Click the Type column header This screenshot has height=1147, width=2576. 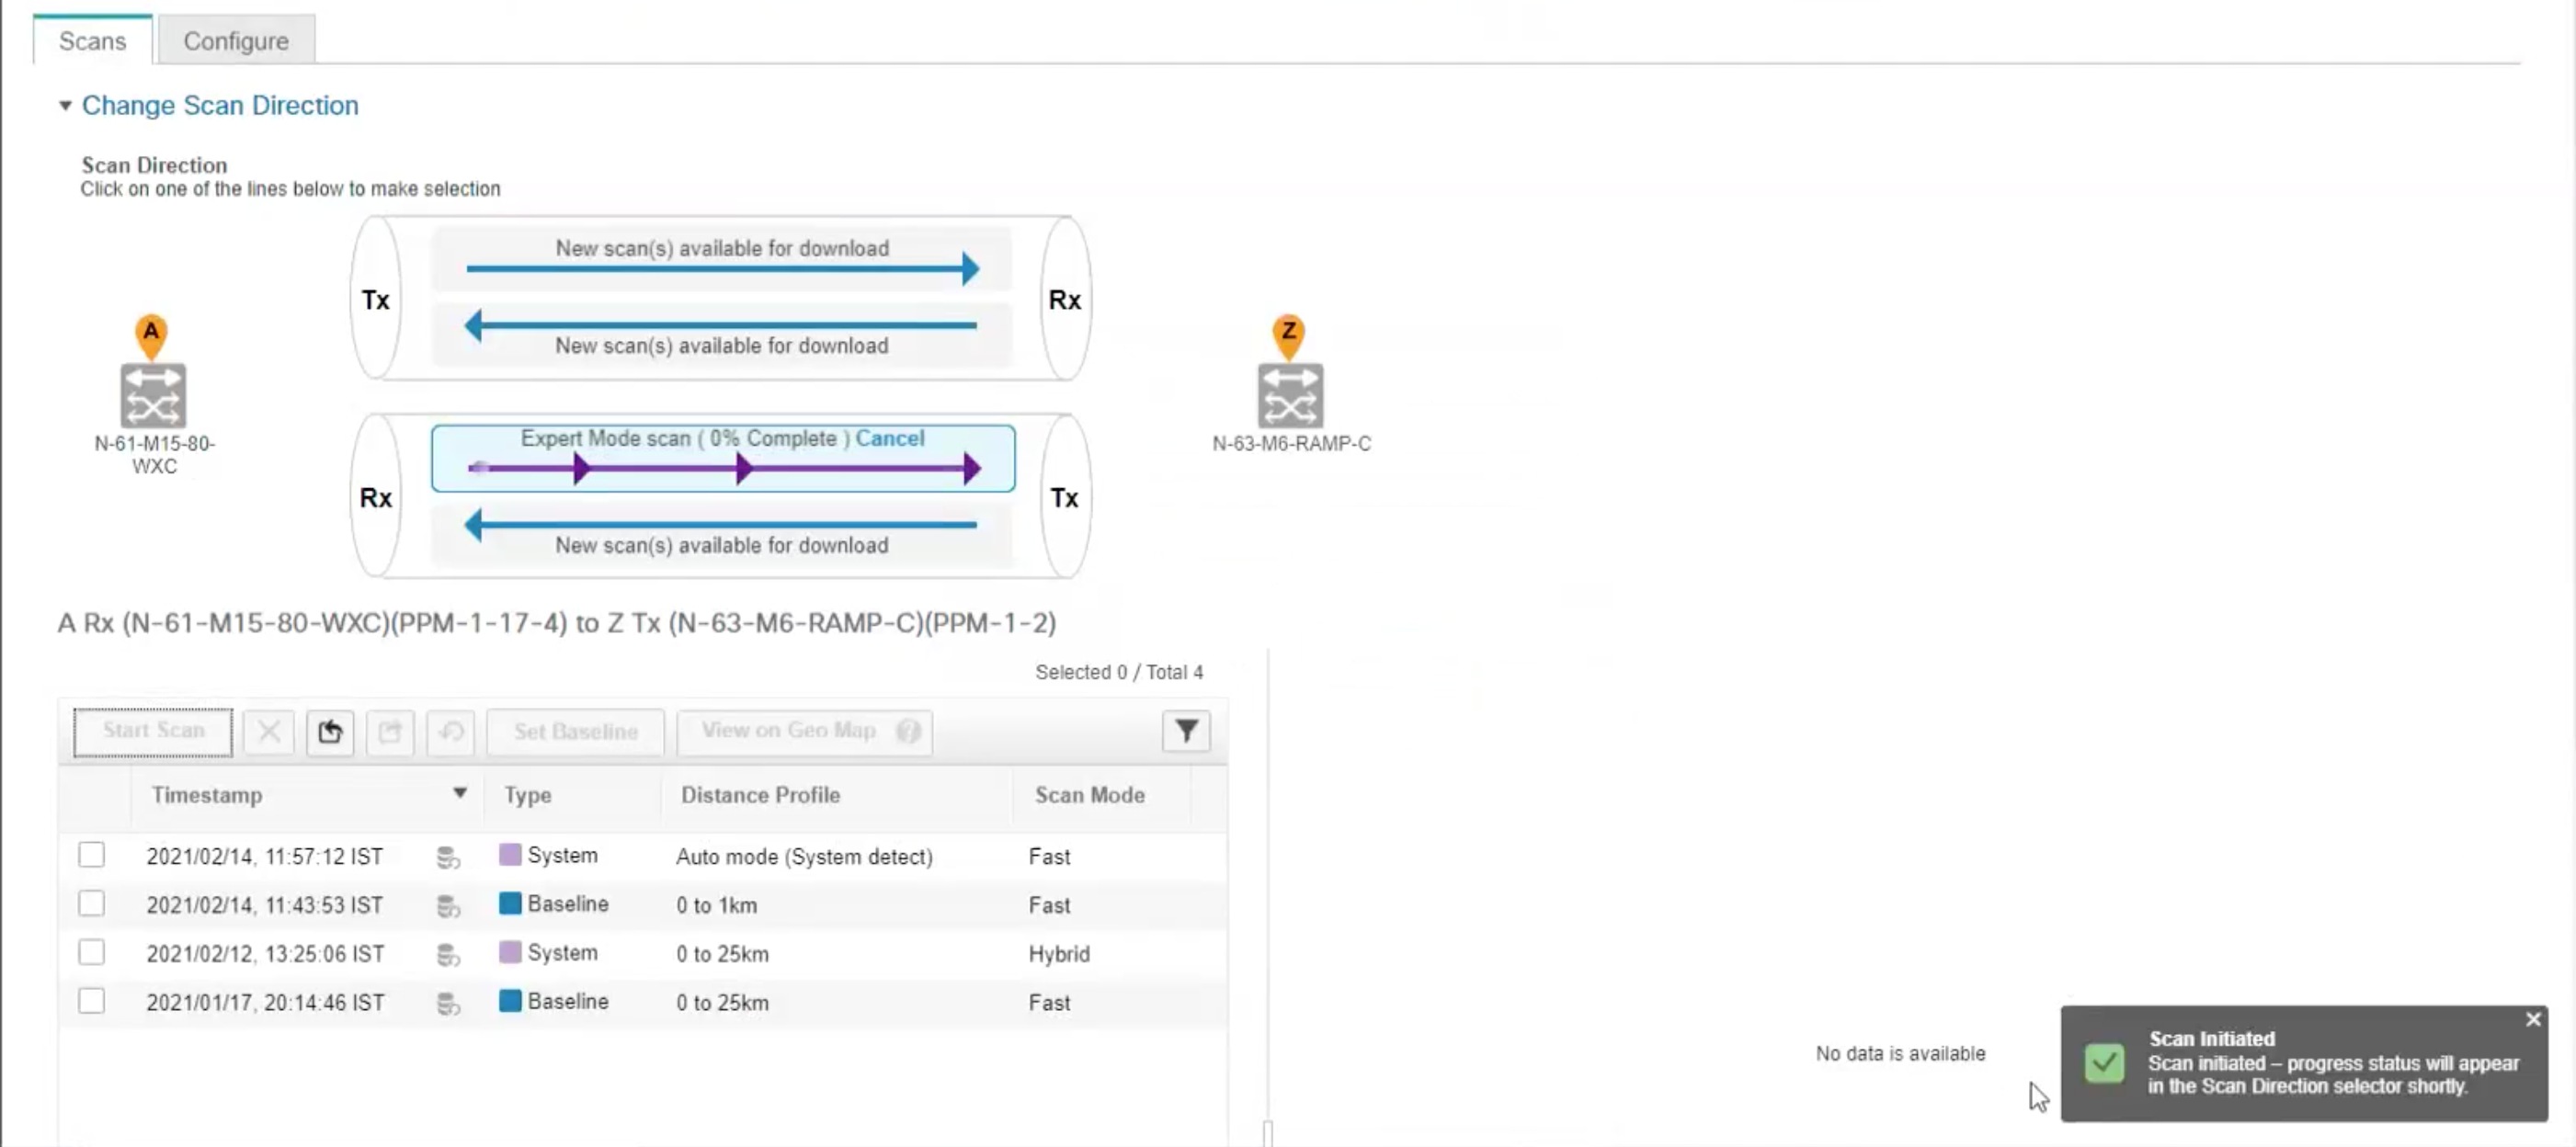[x=527, y=795]
